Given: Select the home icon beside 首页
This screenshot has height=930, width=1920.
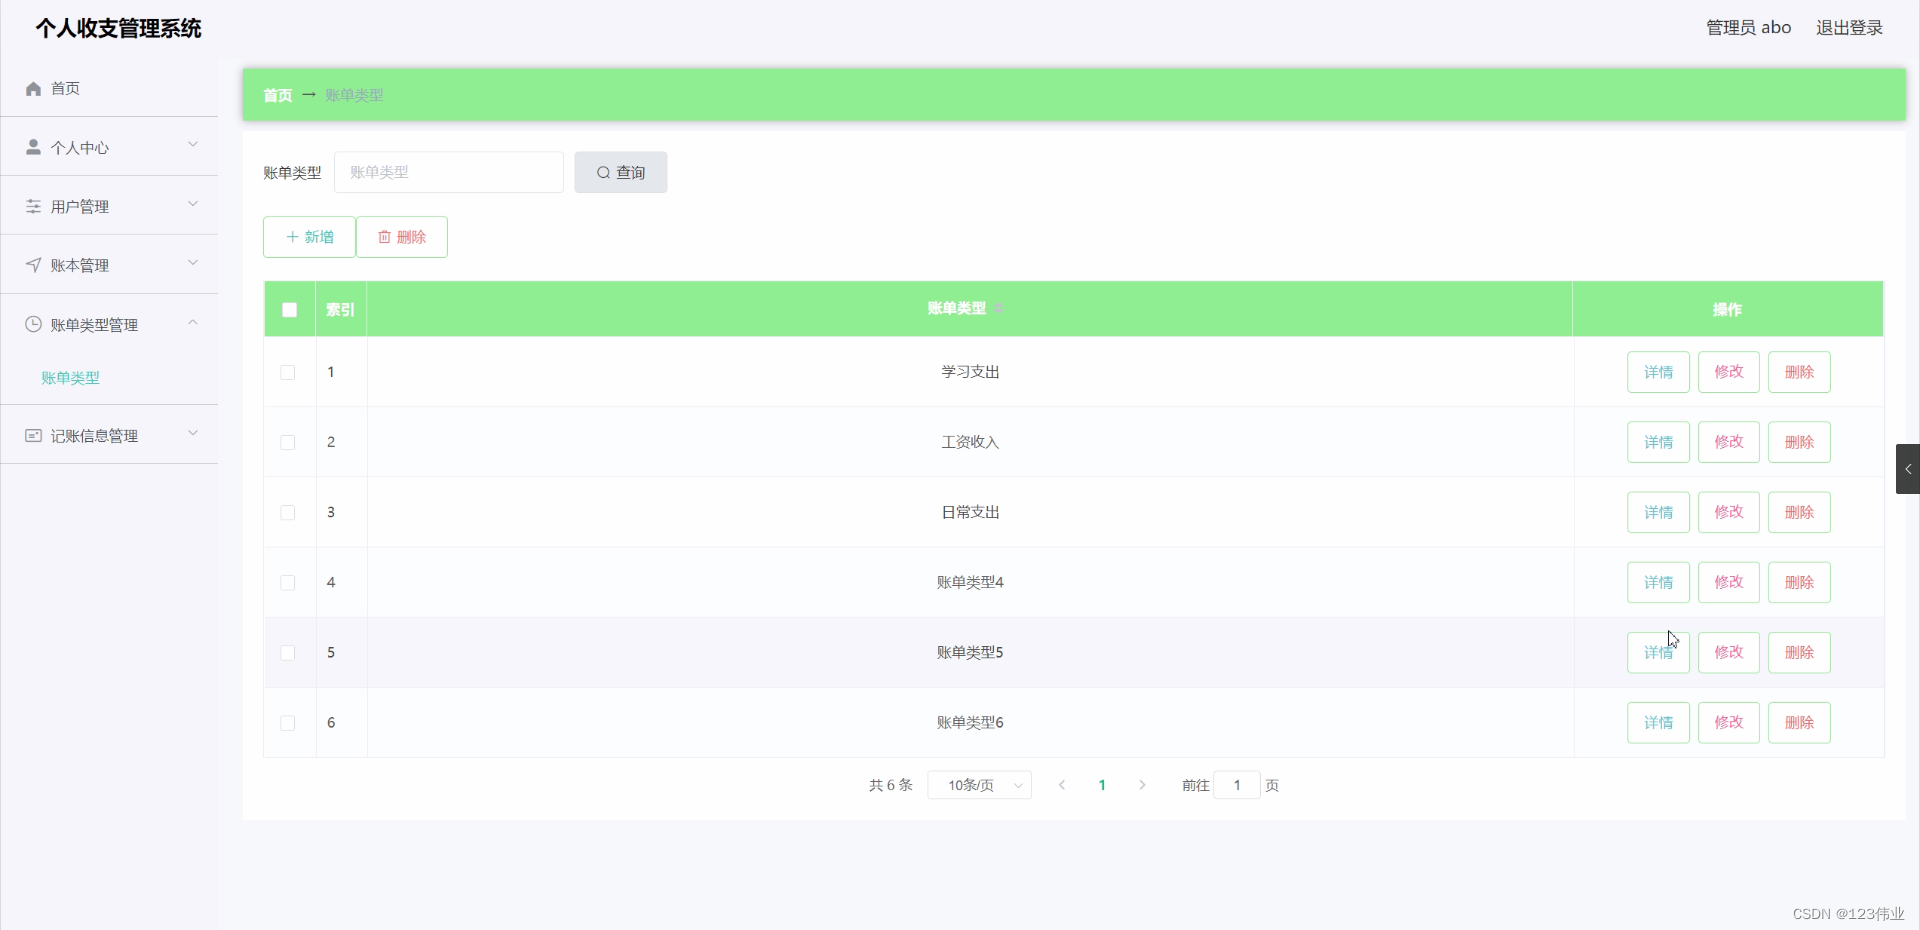Looking at the screenshot, I should pyautogui.click(x=33, y=88).
